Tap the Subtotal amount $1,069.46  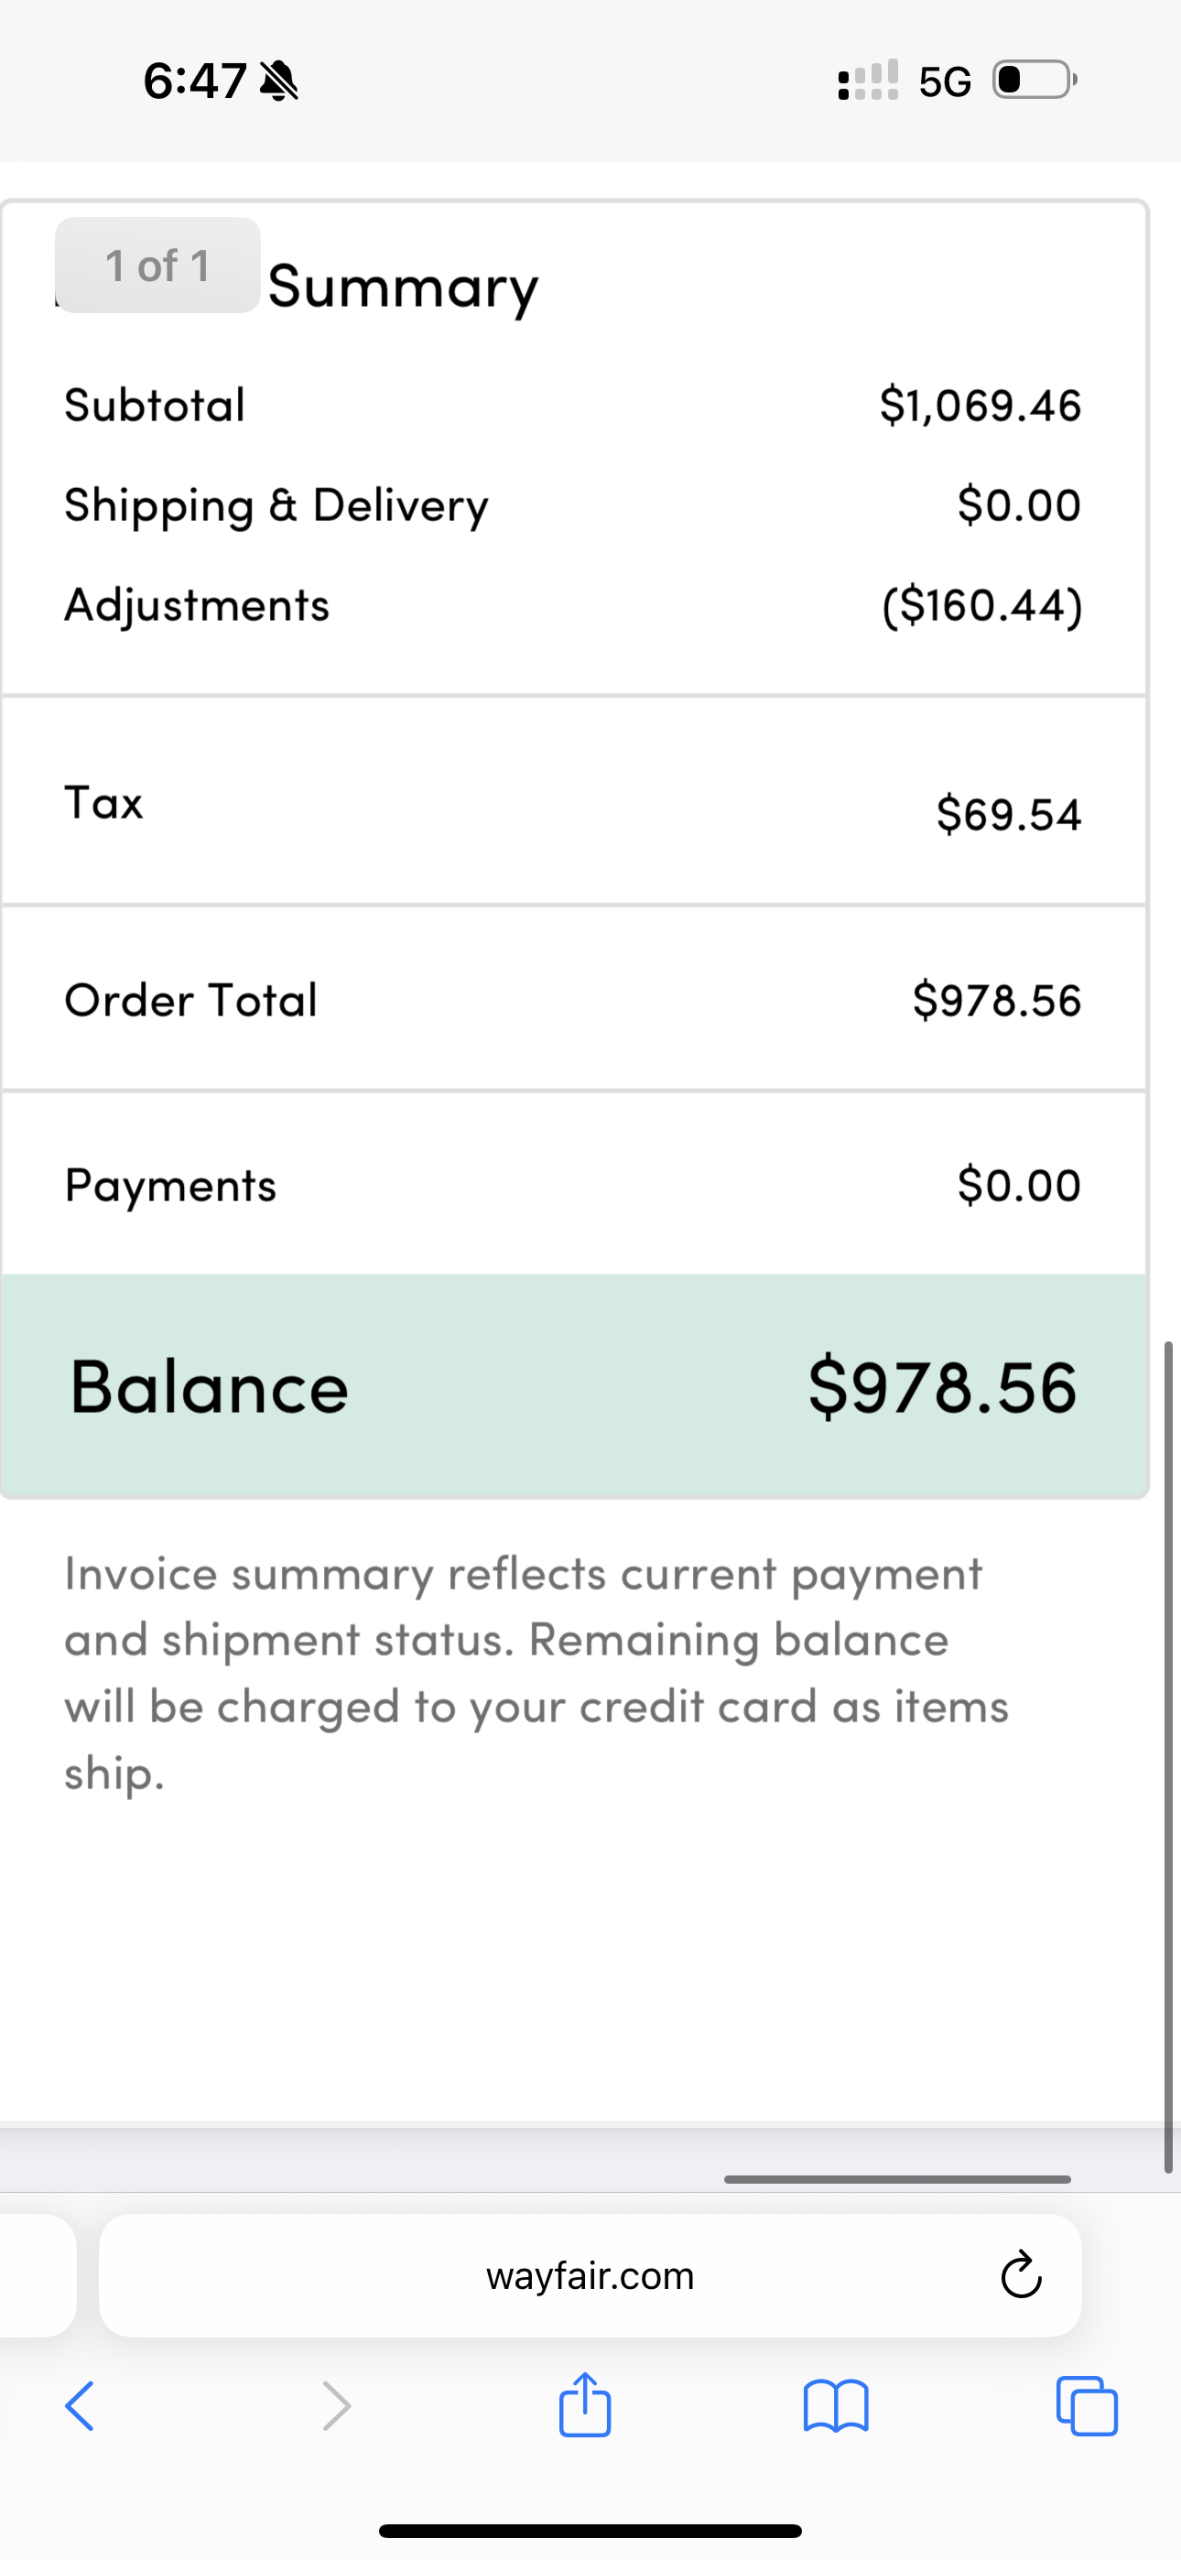pos(980,405)
